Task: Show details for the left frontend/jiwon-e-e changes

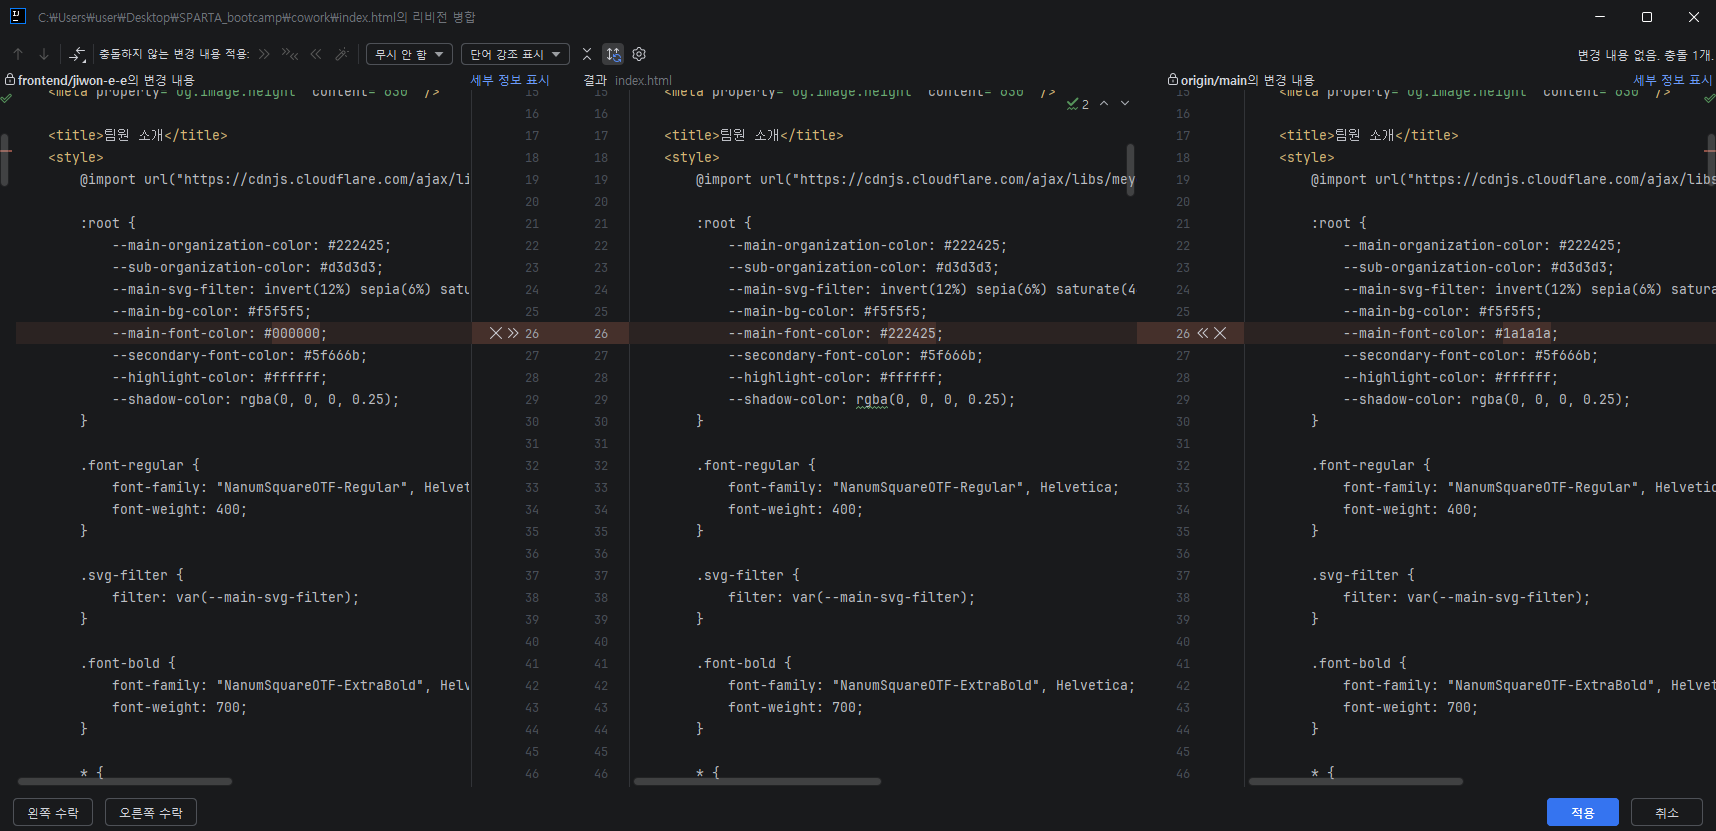Action: [x=510, y=80]
